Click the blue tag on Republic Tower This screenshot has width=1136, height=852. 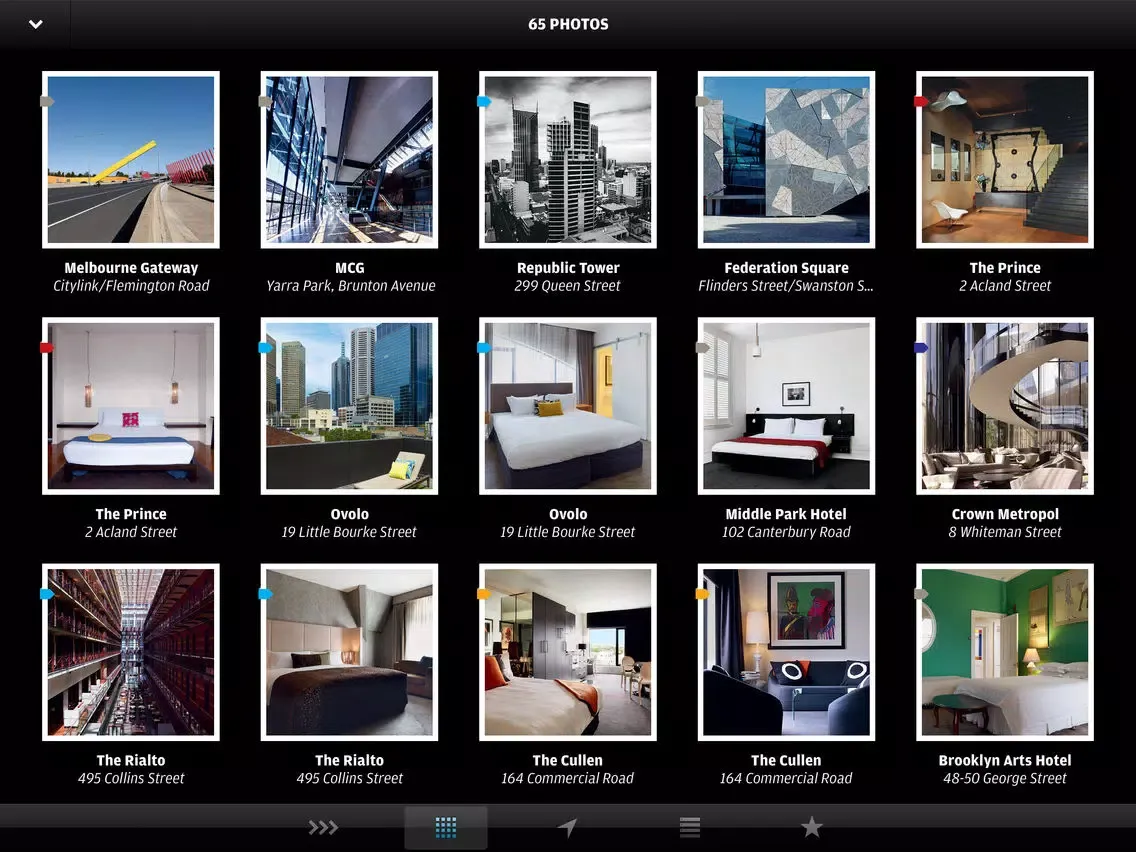click(x=484, y=101)
